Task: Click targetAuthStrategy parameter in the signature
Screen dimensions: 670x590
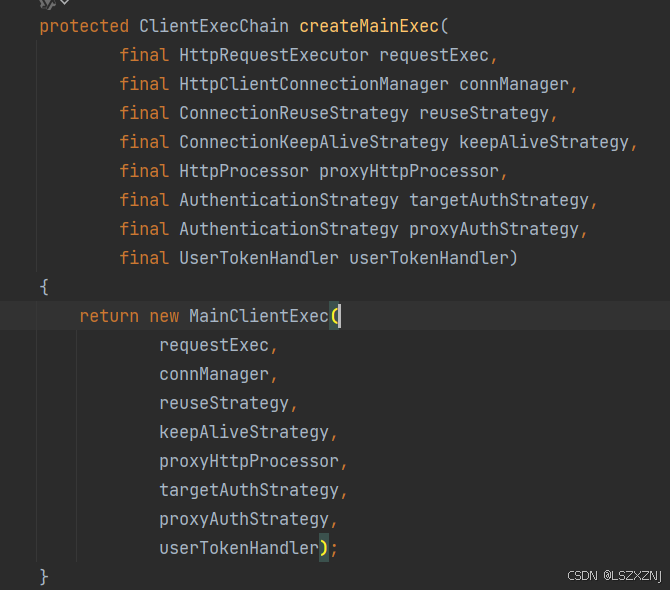Action: [499, 201]
